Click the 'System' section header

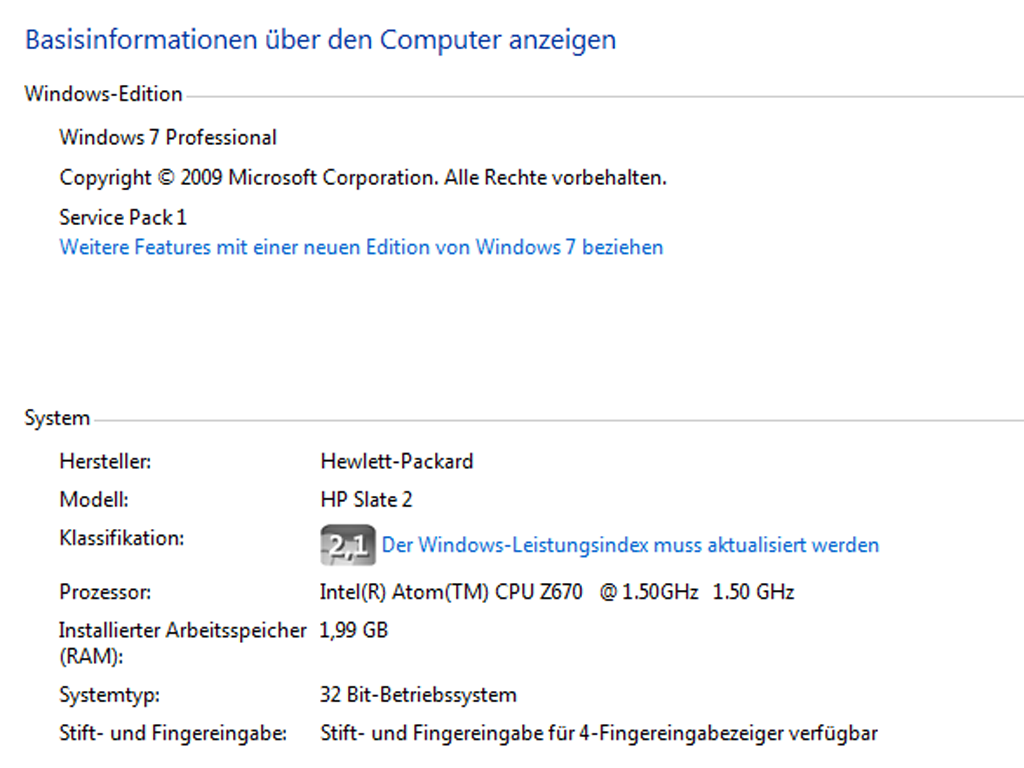point(57,418)
